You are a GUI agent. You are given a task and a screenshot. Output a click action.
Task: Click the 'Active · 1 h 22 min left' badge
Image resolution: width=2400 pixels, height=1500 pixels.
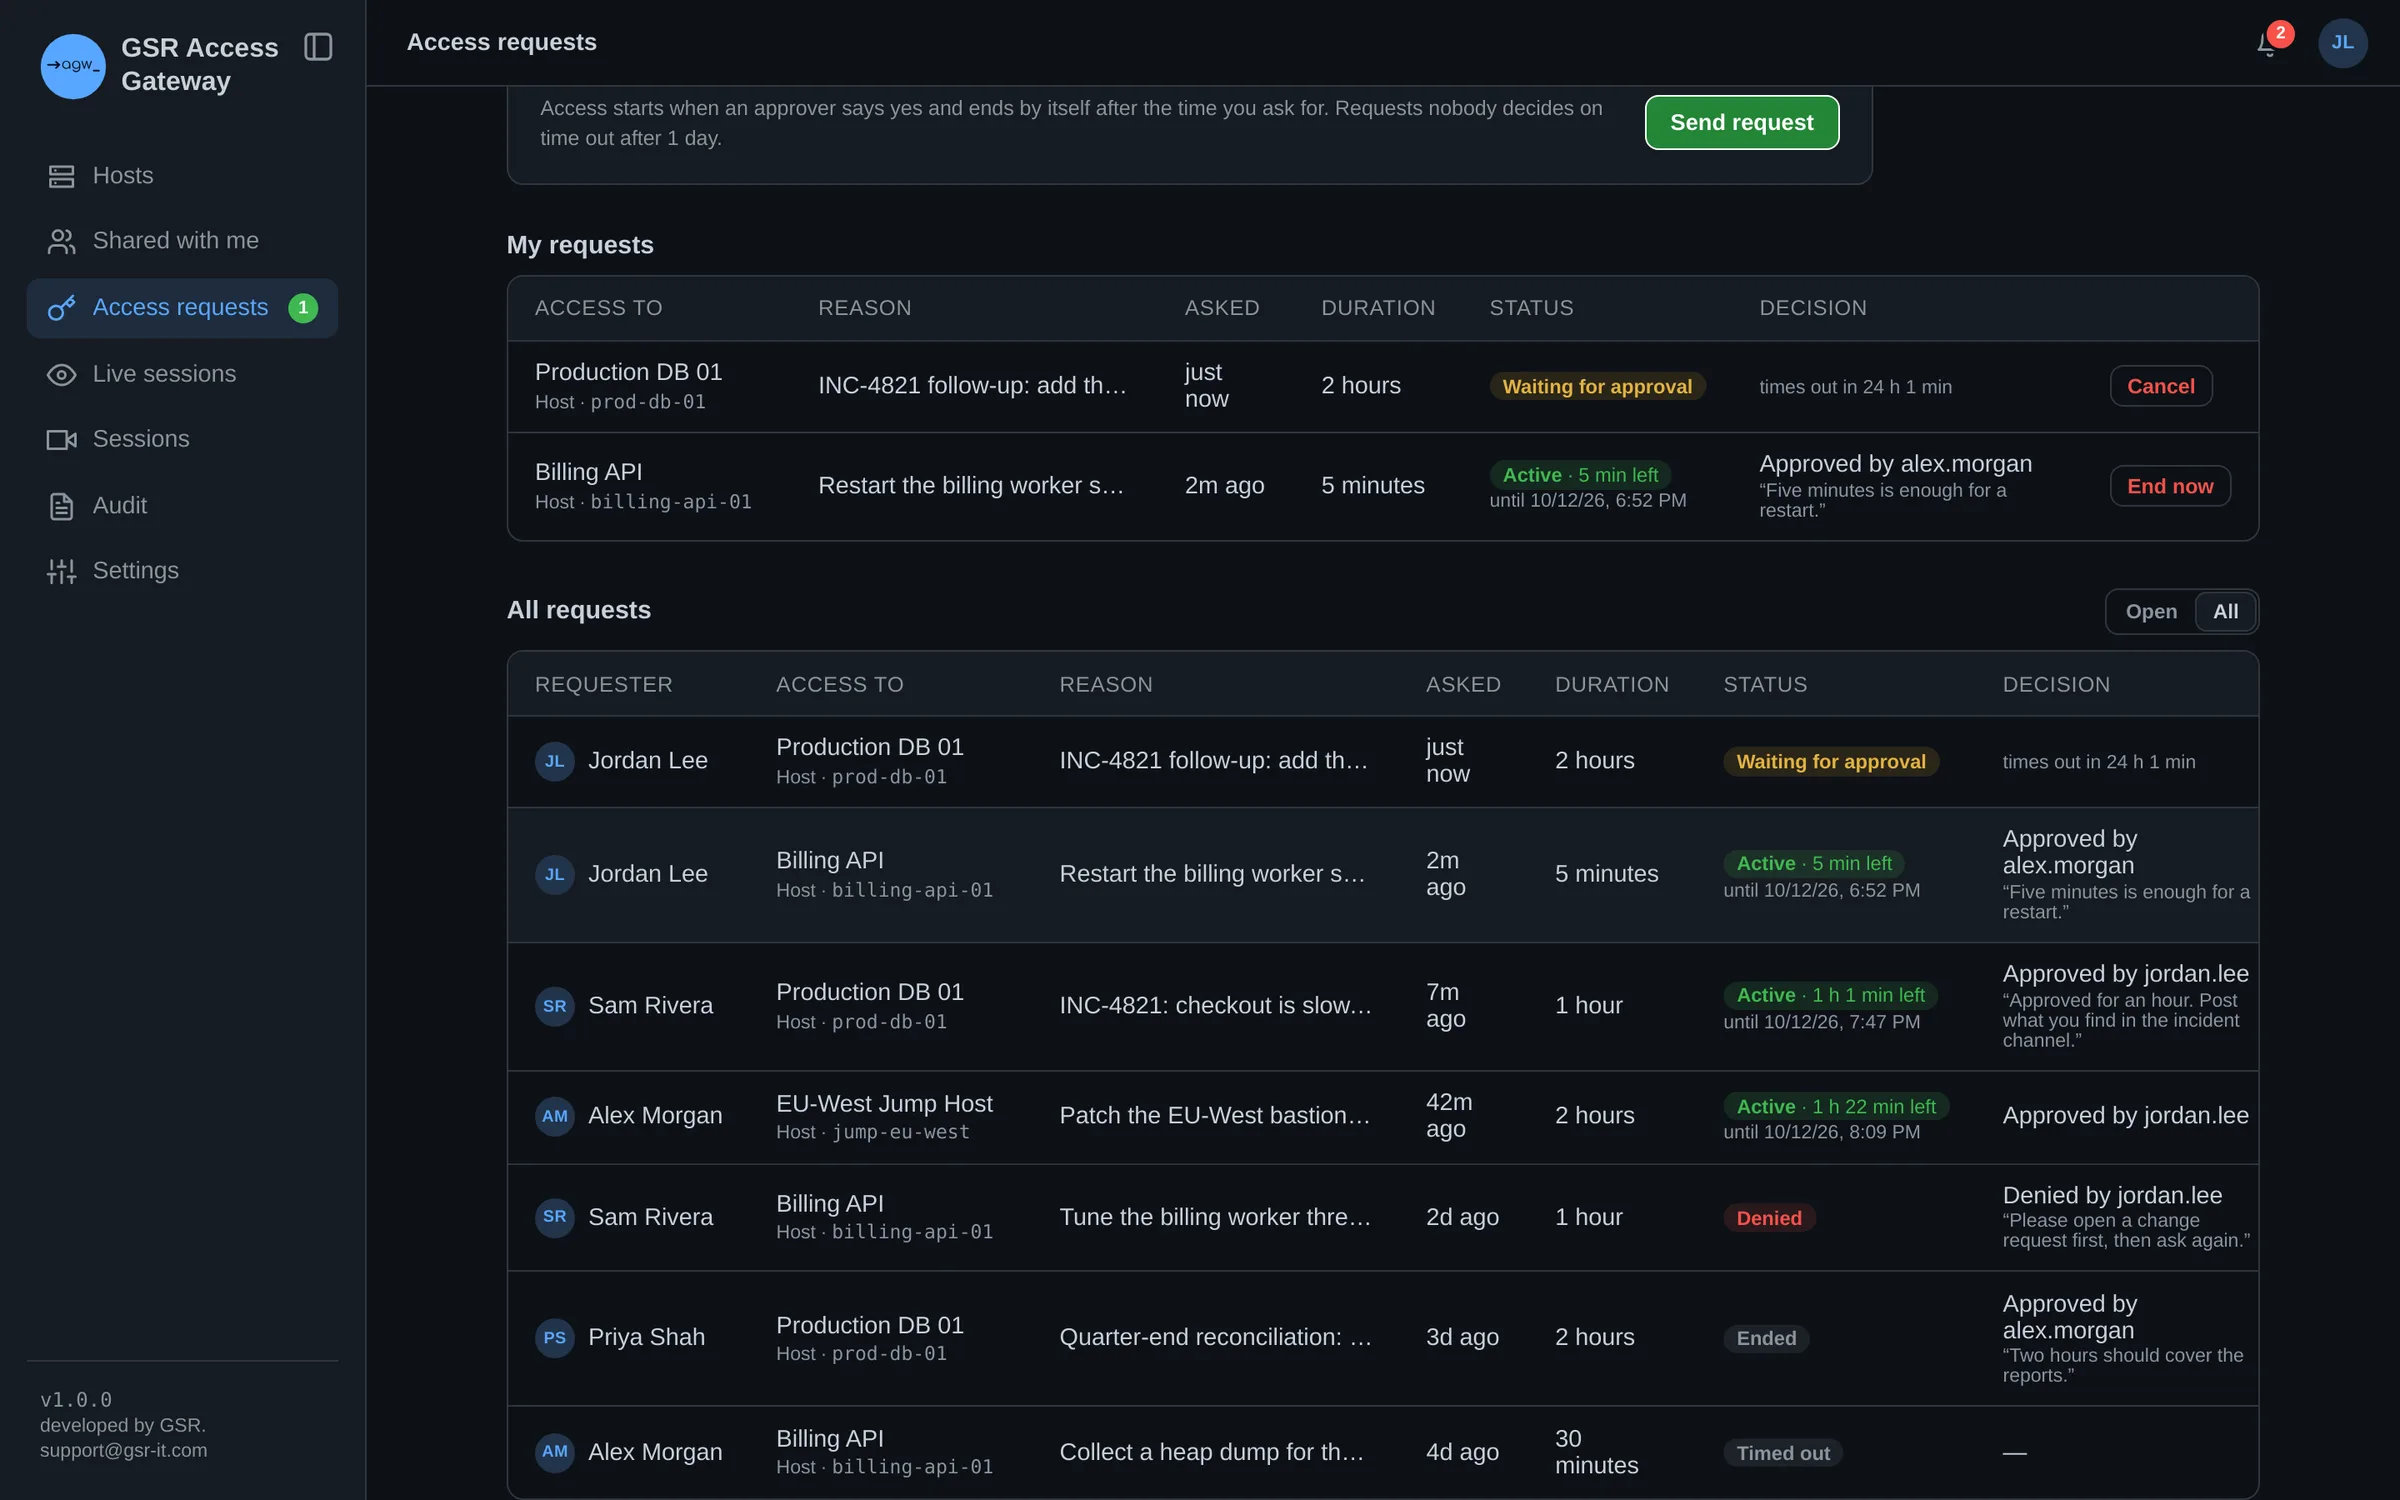point(1836,1106)
